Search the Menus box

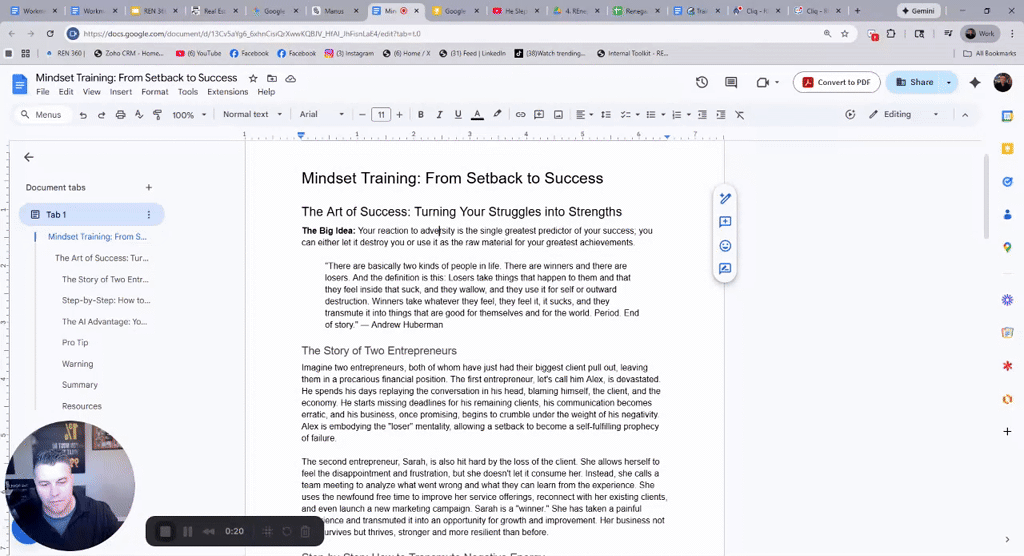tap(41, 115)
